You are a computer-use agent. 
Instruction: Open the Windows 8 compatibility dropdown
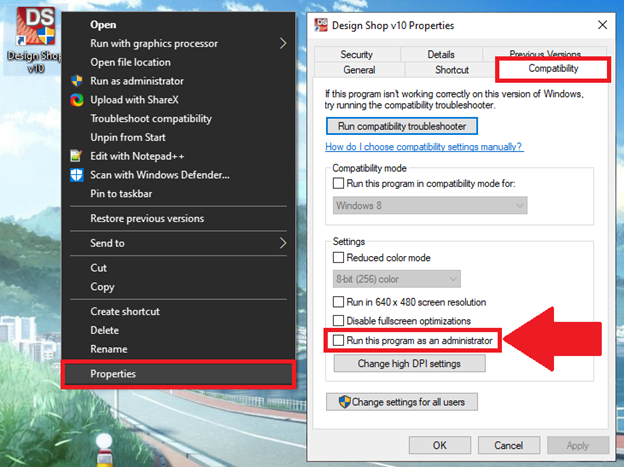430,205
